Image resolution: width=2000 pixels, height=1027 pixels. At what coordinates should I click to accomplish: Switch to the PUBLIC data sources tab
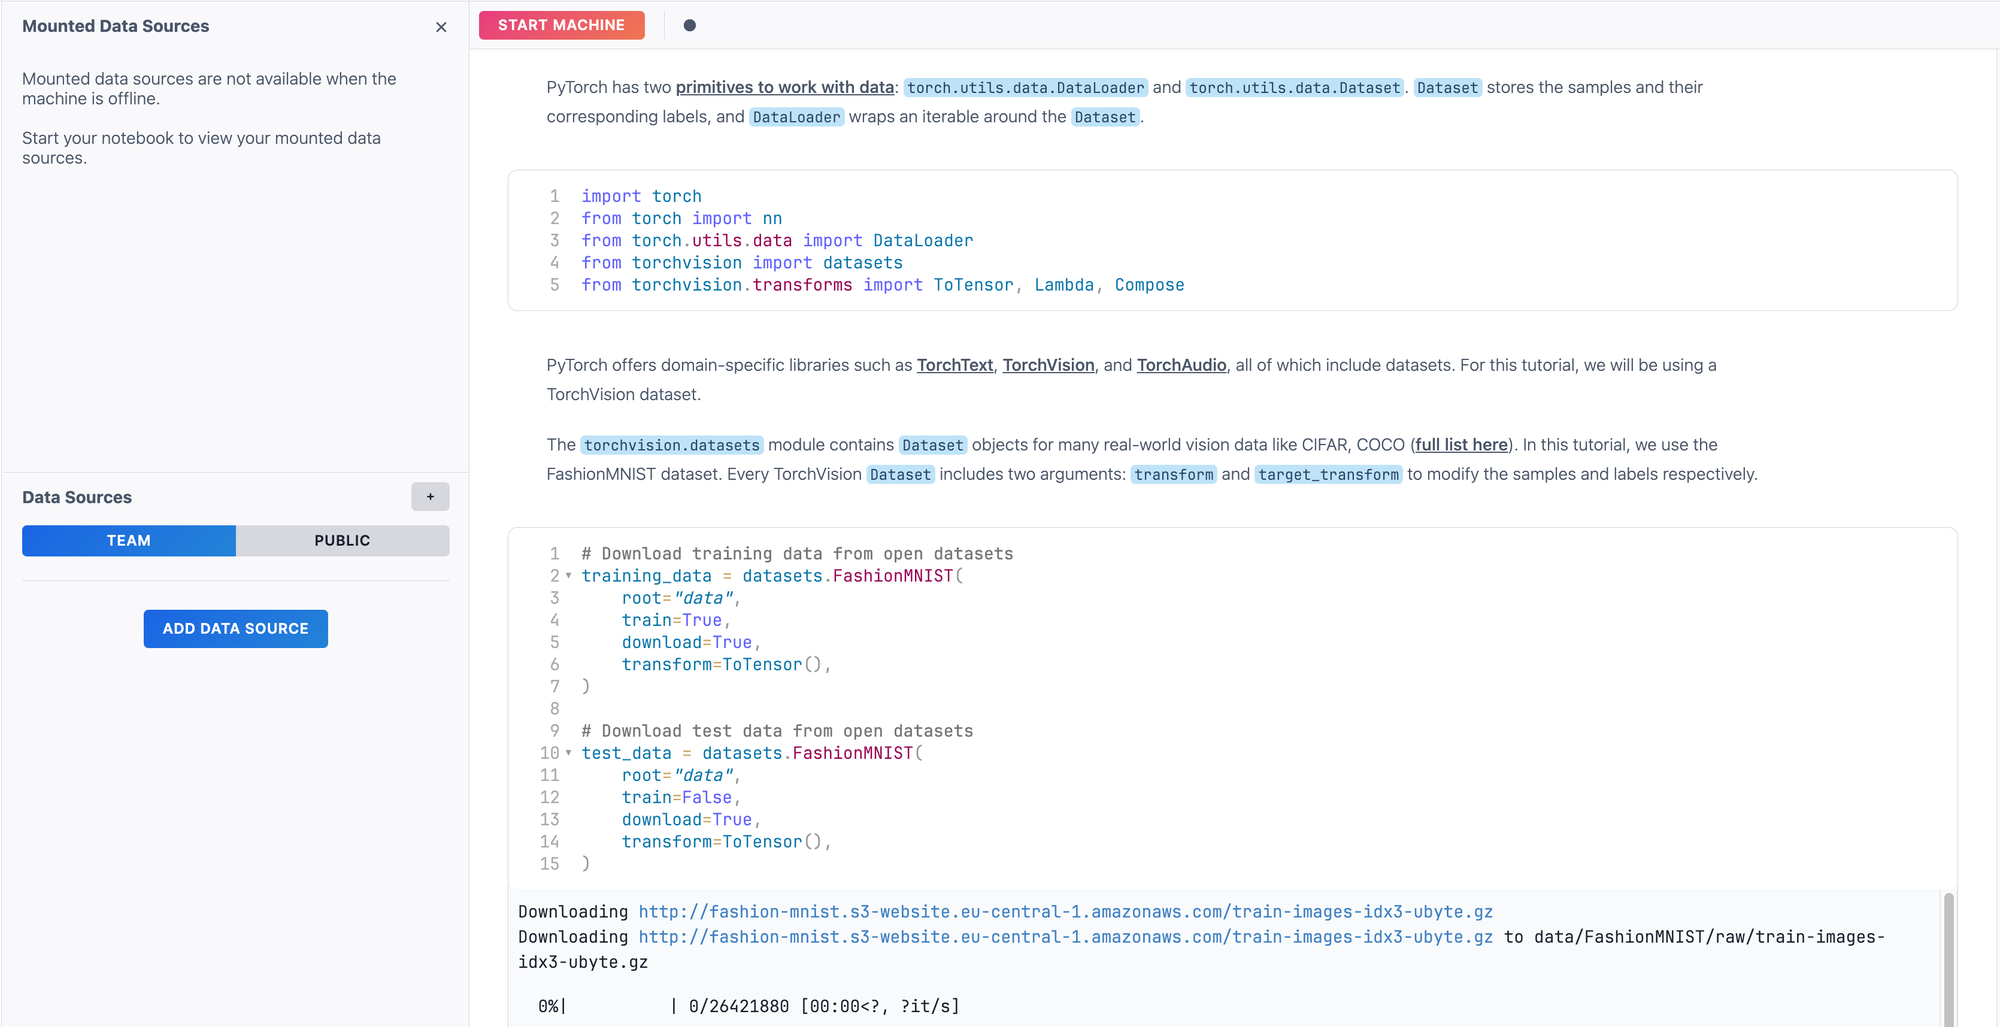pyautogui.click(x=343, y=541)
